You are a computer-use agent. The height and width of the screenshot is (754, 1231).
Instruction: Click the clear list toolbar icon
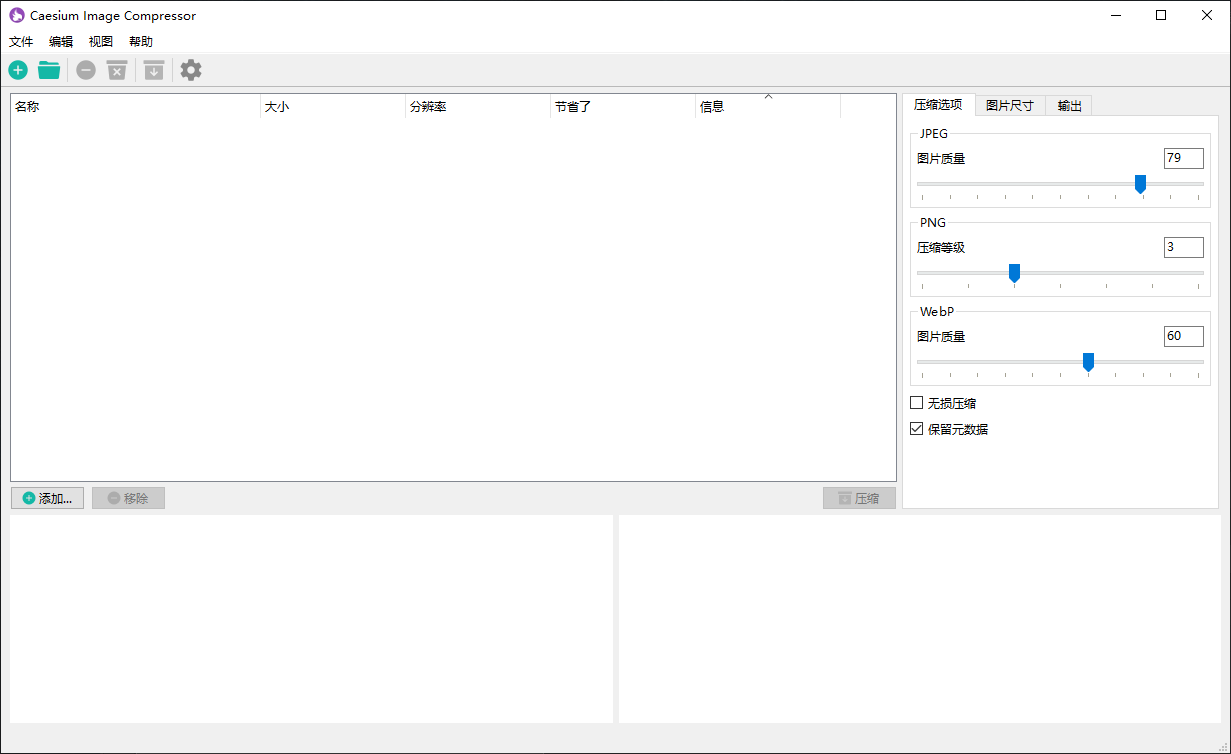point(117,70)
